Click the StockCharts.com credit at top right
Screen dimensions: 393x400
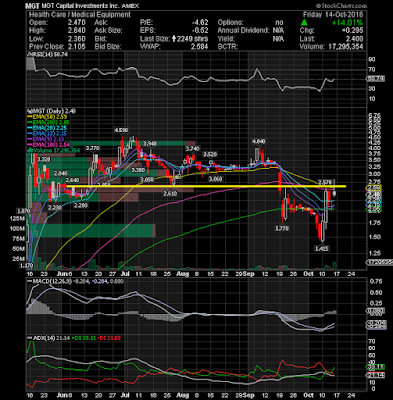(341, 6)
